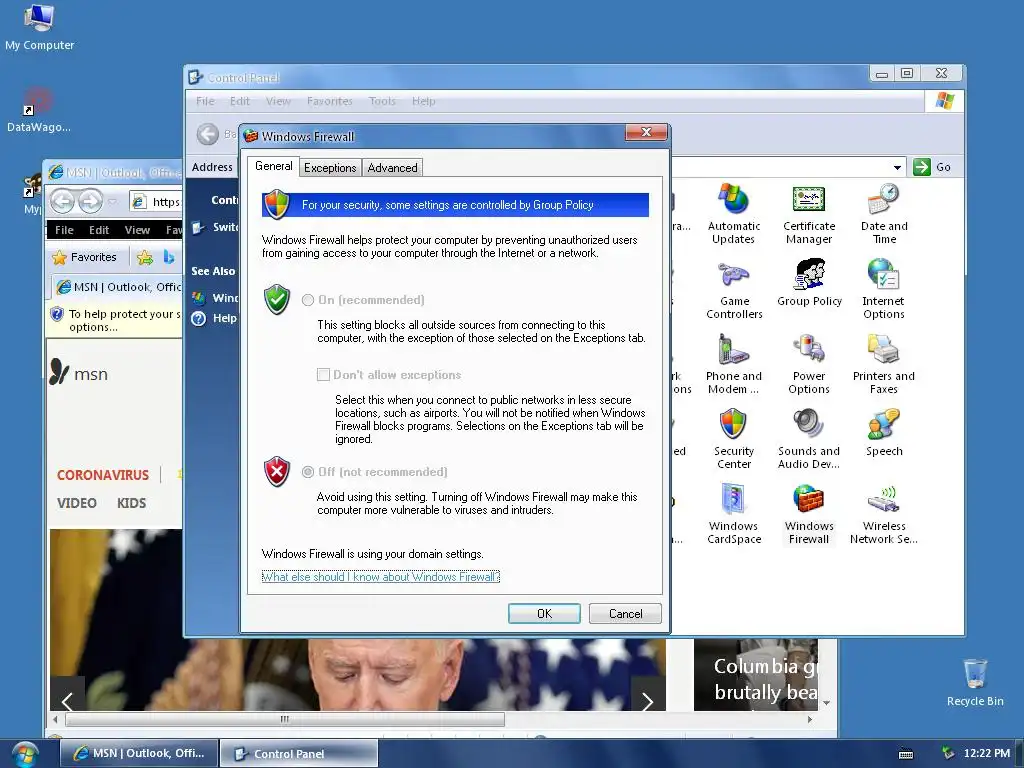The height and width of the screenshot is (768, 1024).
Task: Open the history dropdown beside IE navigation arrows
Action: tap(113, 202)
